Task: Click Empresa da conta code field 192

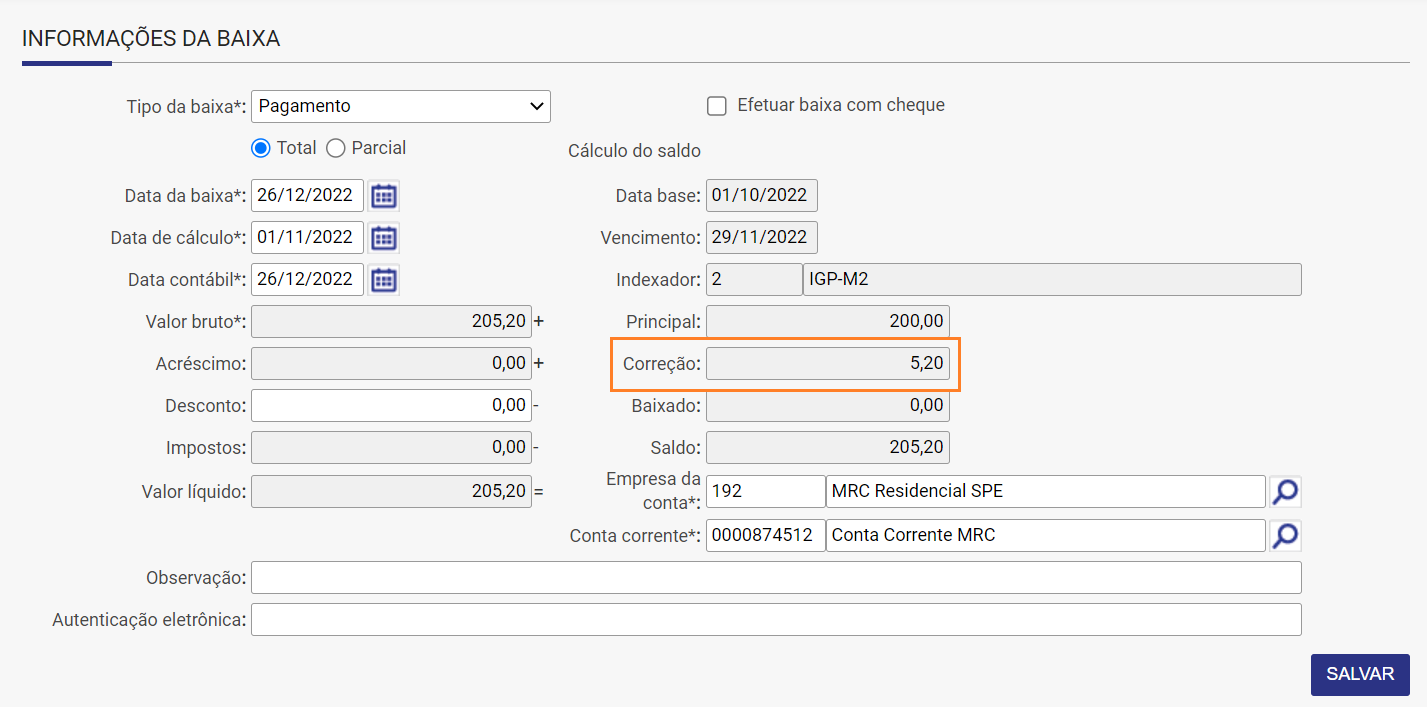Action: (x=765, y=492)
